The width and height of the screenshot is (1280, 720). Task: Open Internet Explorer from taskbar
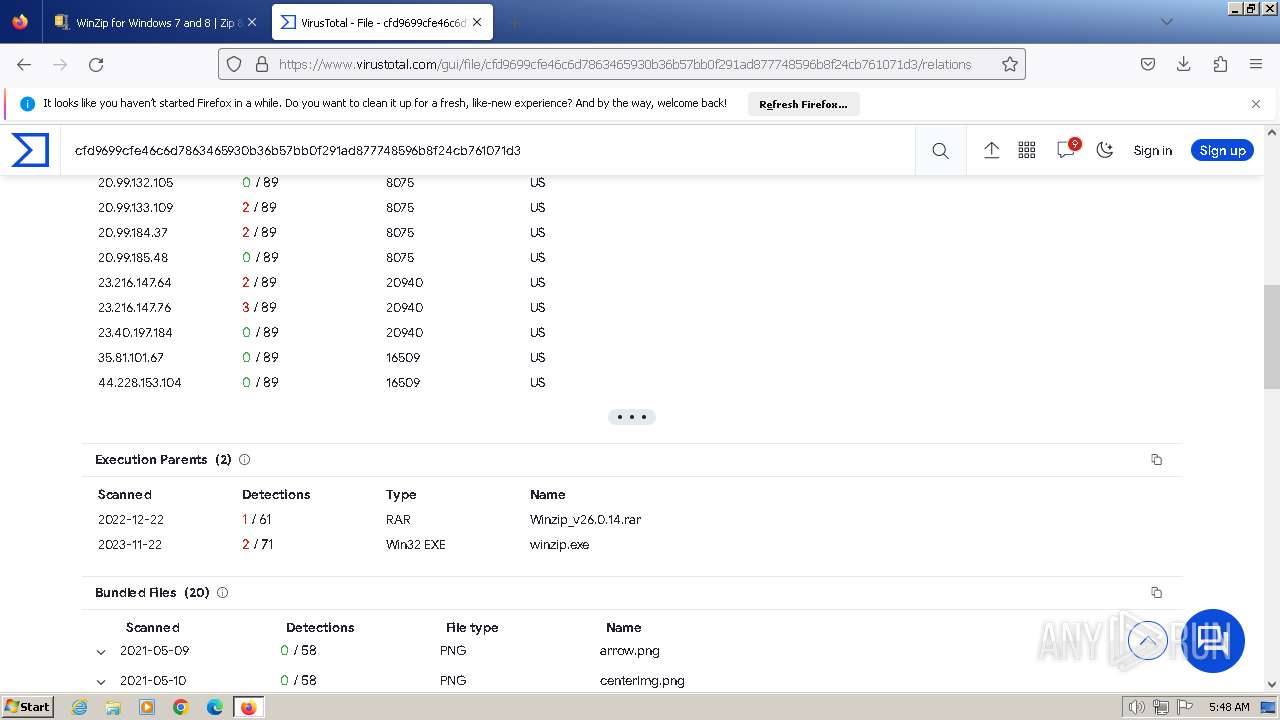tap(80, 707)
